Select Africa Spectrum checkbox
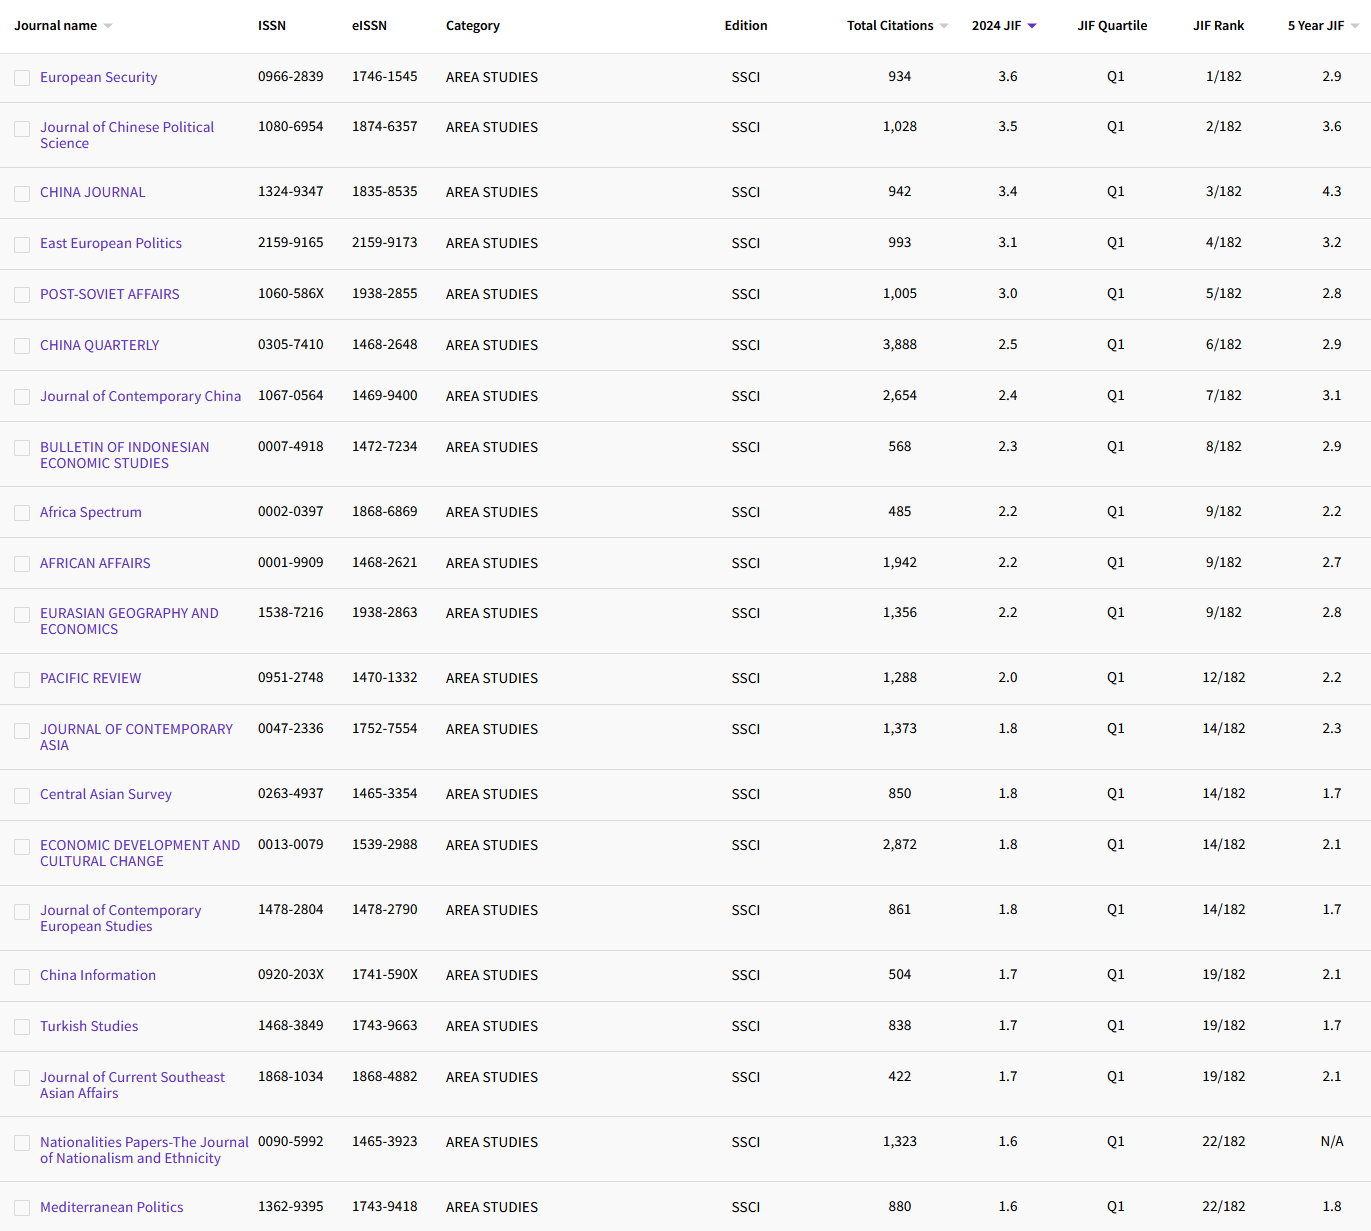This screenshot has height=1231, width=1371. [x=22, y=513]
